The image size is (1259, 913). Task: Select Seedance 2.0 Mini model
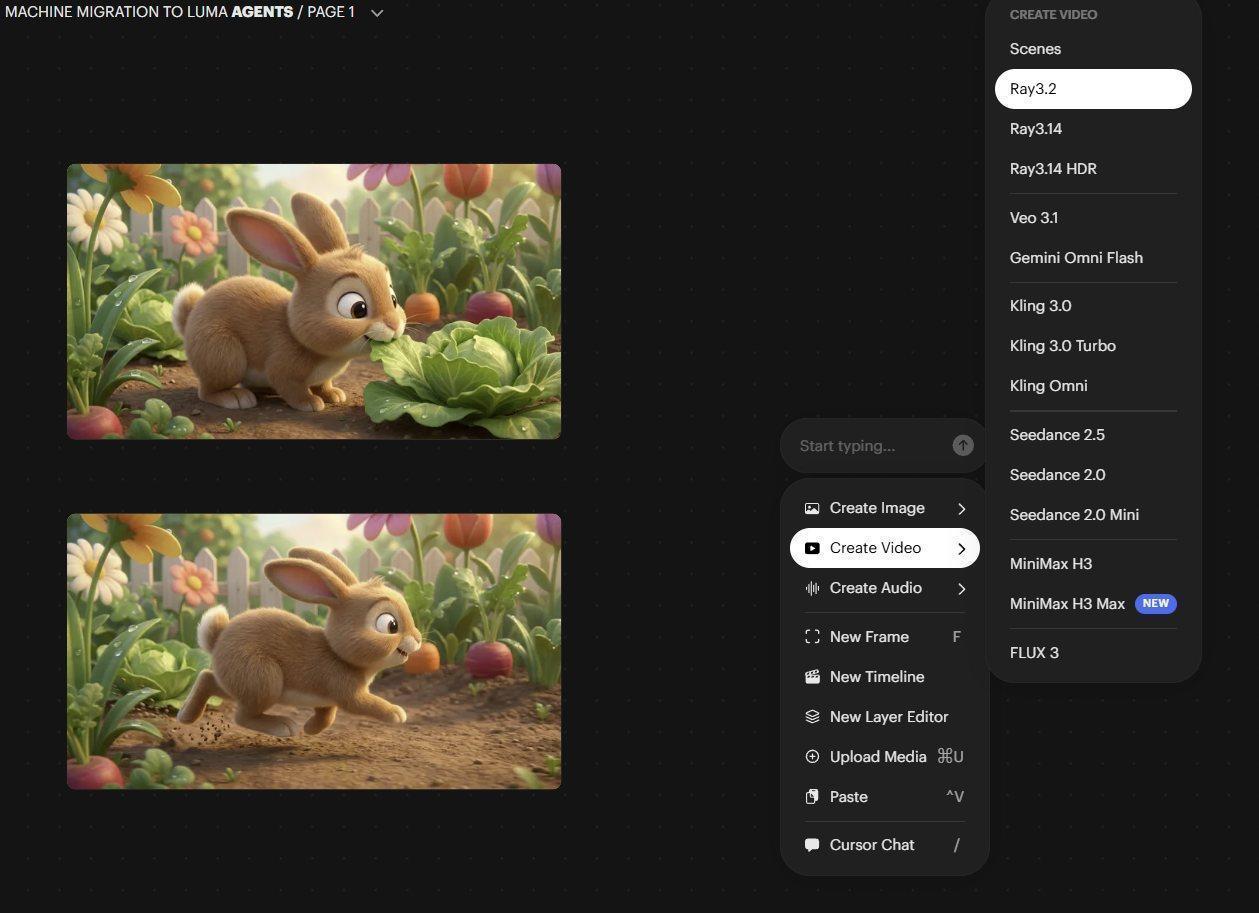click(1093, 515)
